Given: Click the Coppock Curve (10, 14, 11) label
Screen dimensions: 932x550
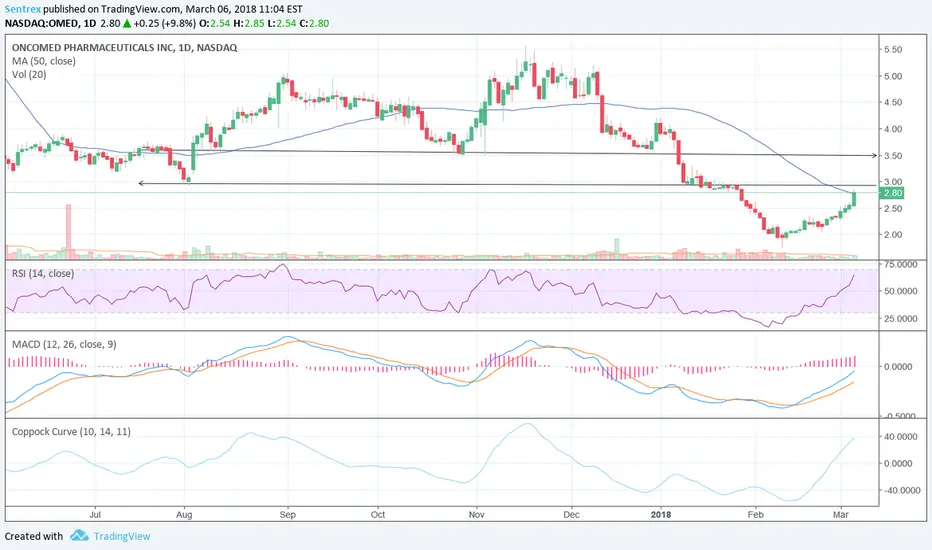Looking at the screenshot, I should click(71, 432).
